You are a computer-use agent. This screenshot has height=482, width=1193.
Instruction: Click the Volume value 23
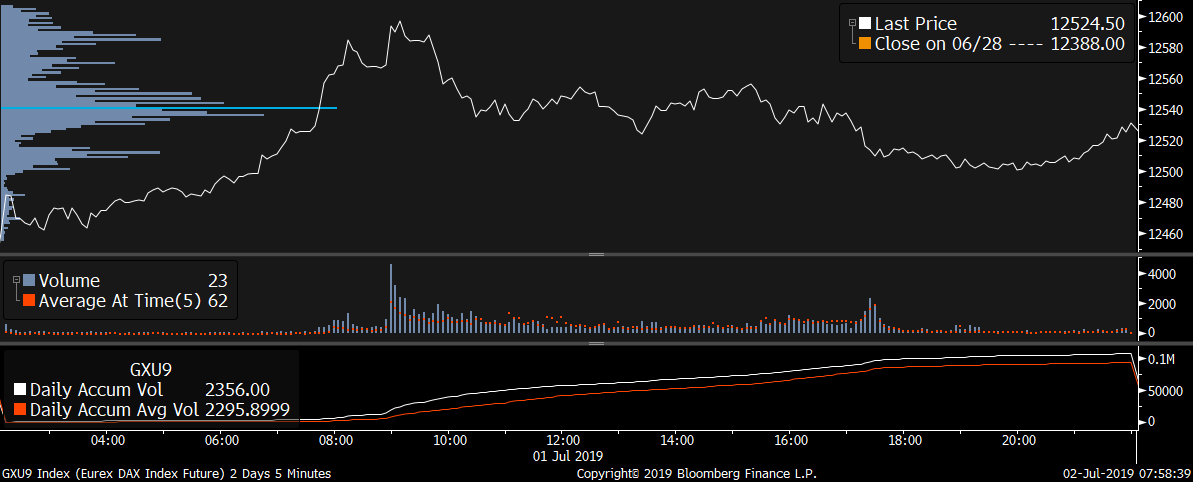(218, 281)
